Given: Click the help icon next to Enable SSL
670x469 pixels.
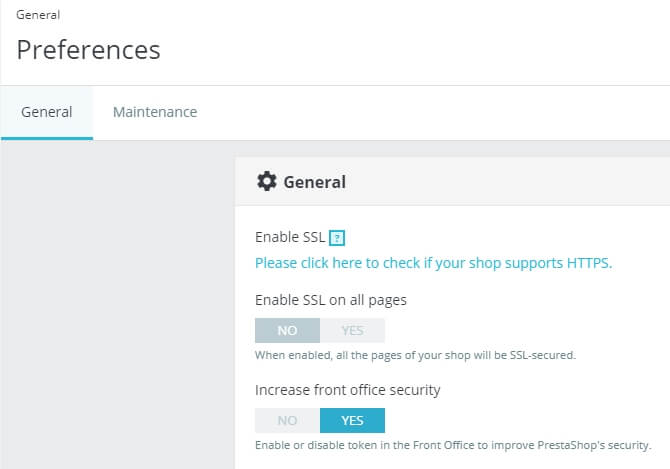Looking at the screenshot, I should (338, 238).
